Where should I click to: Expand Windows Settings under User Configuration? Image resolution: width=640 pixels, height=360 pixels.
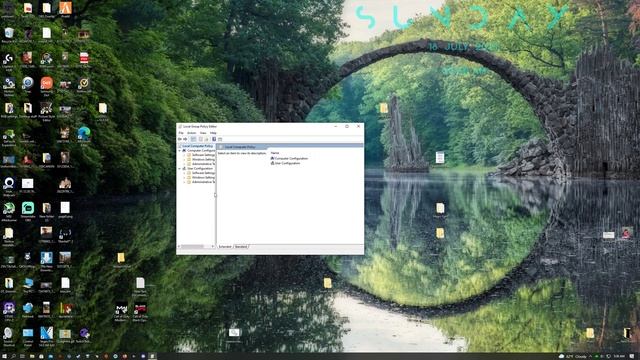pos(184,178)
